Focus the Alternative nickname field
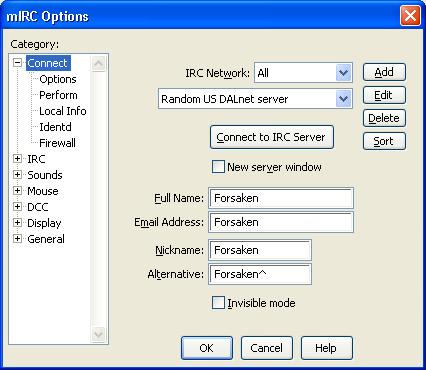 260,274
